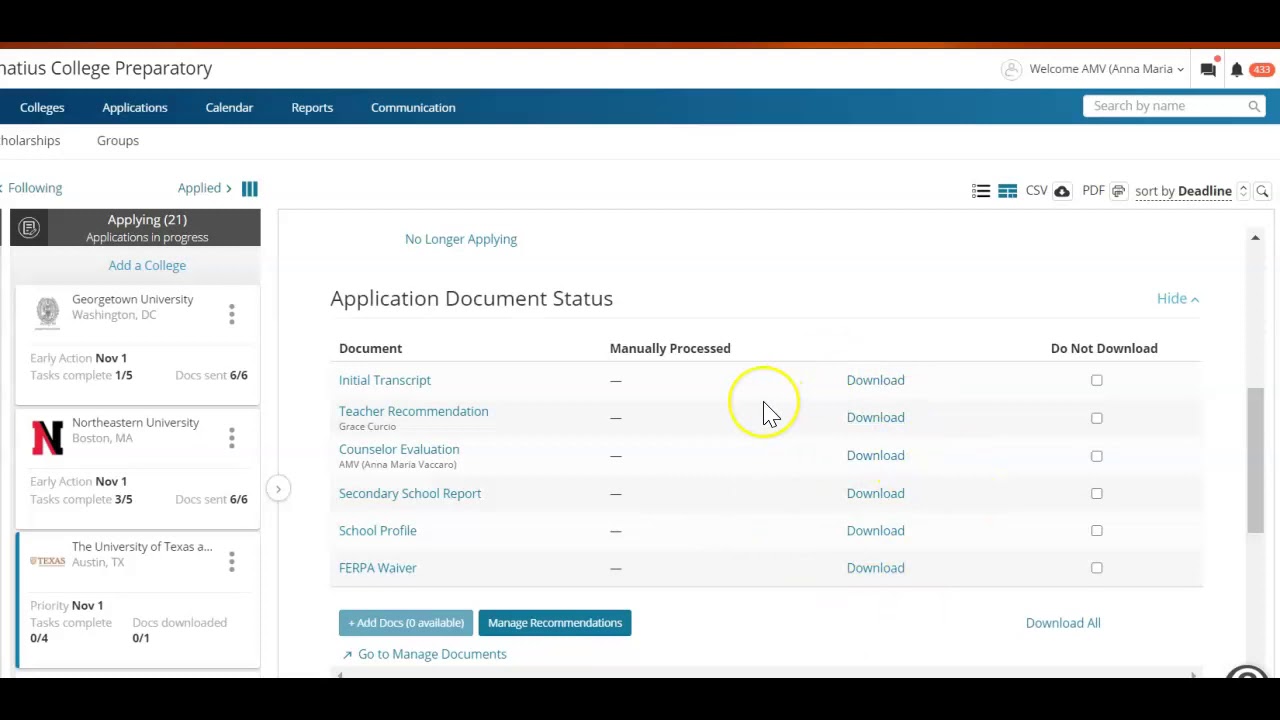Click Download All link

pos(1063,623)
